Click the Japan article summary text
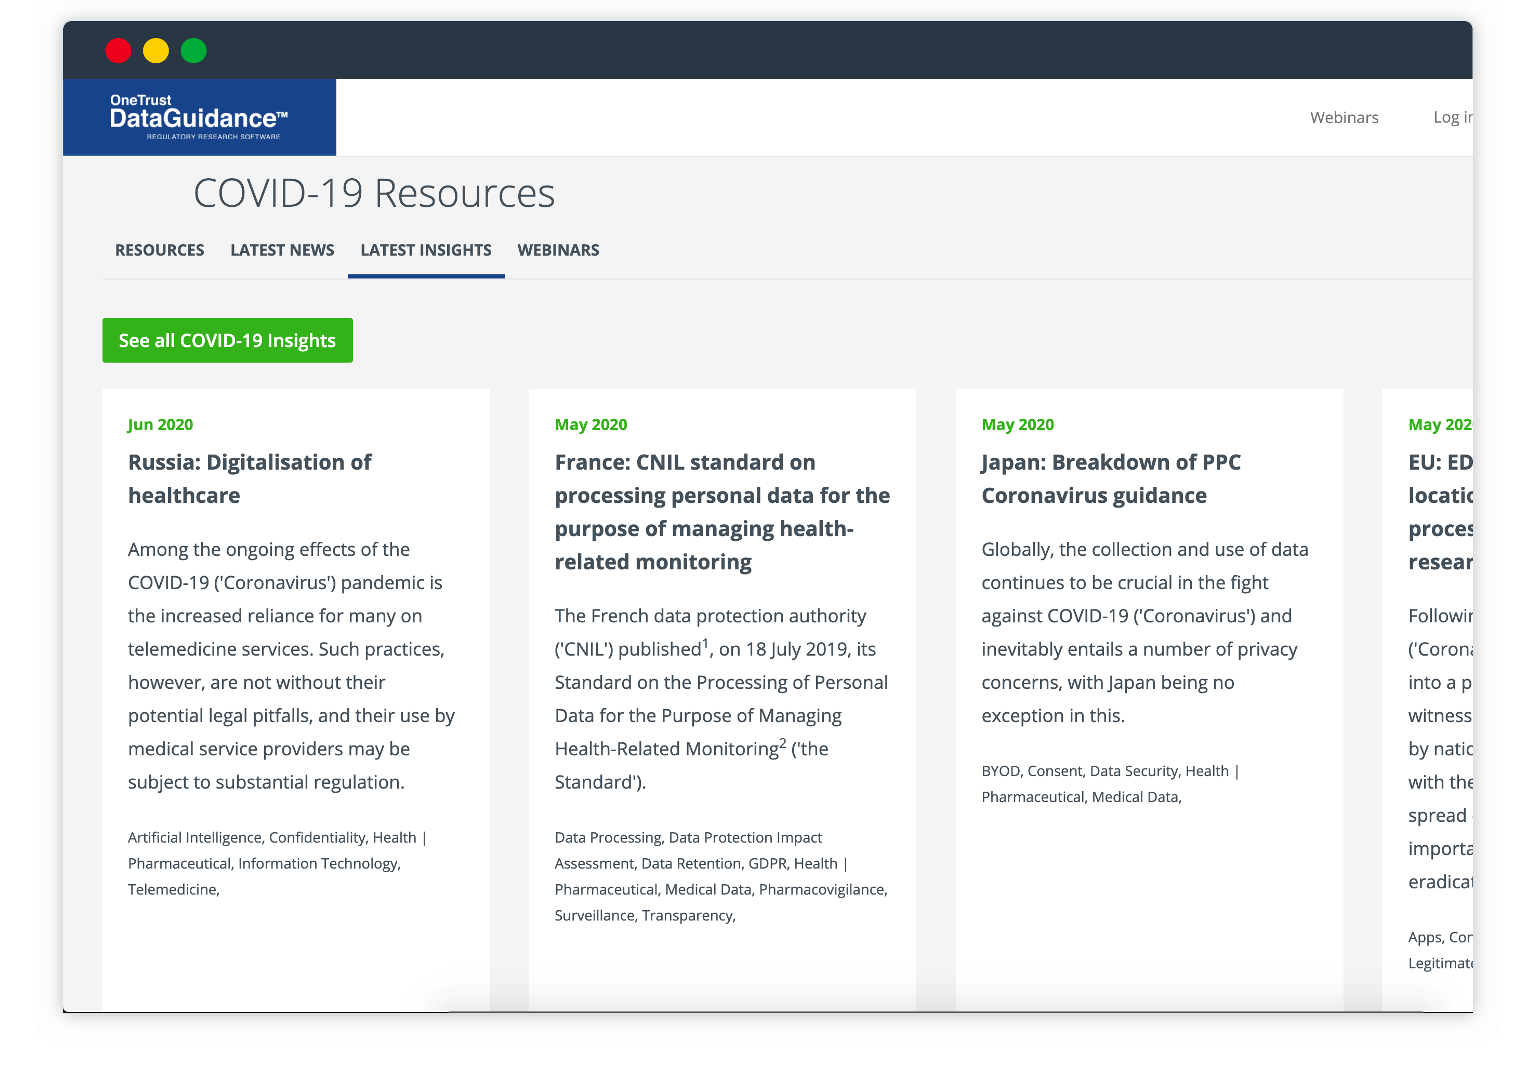The height and width of the screenshot is (1080, 1518). 1144,632
